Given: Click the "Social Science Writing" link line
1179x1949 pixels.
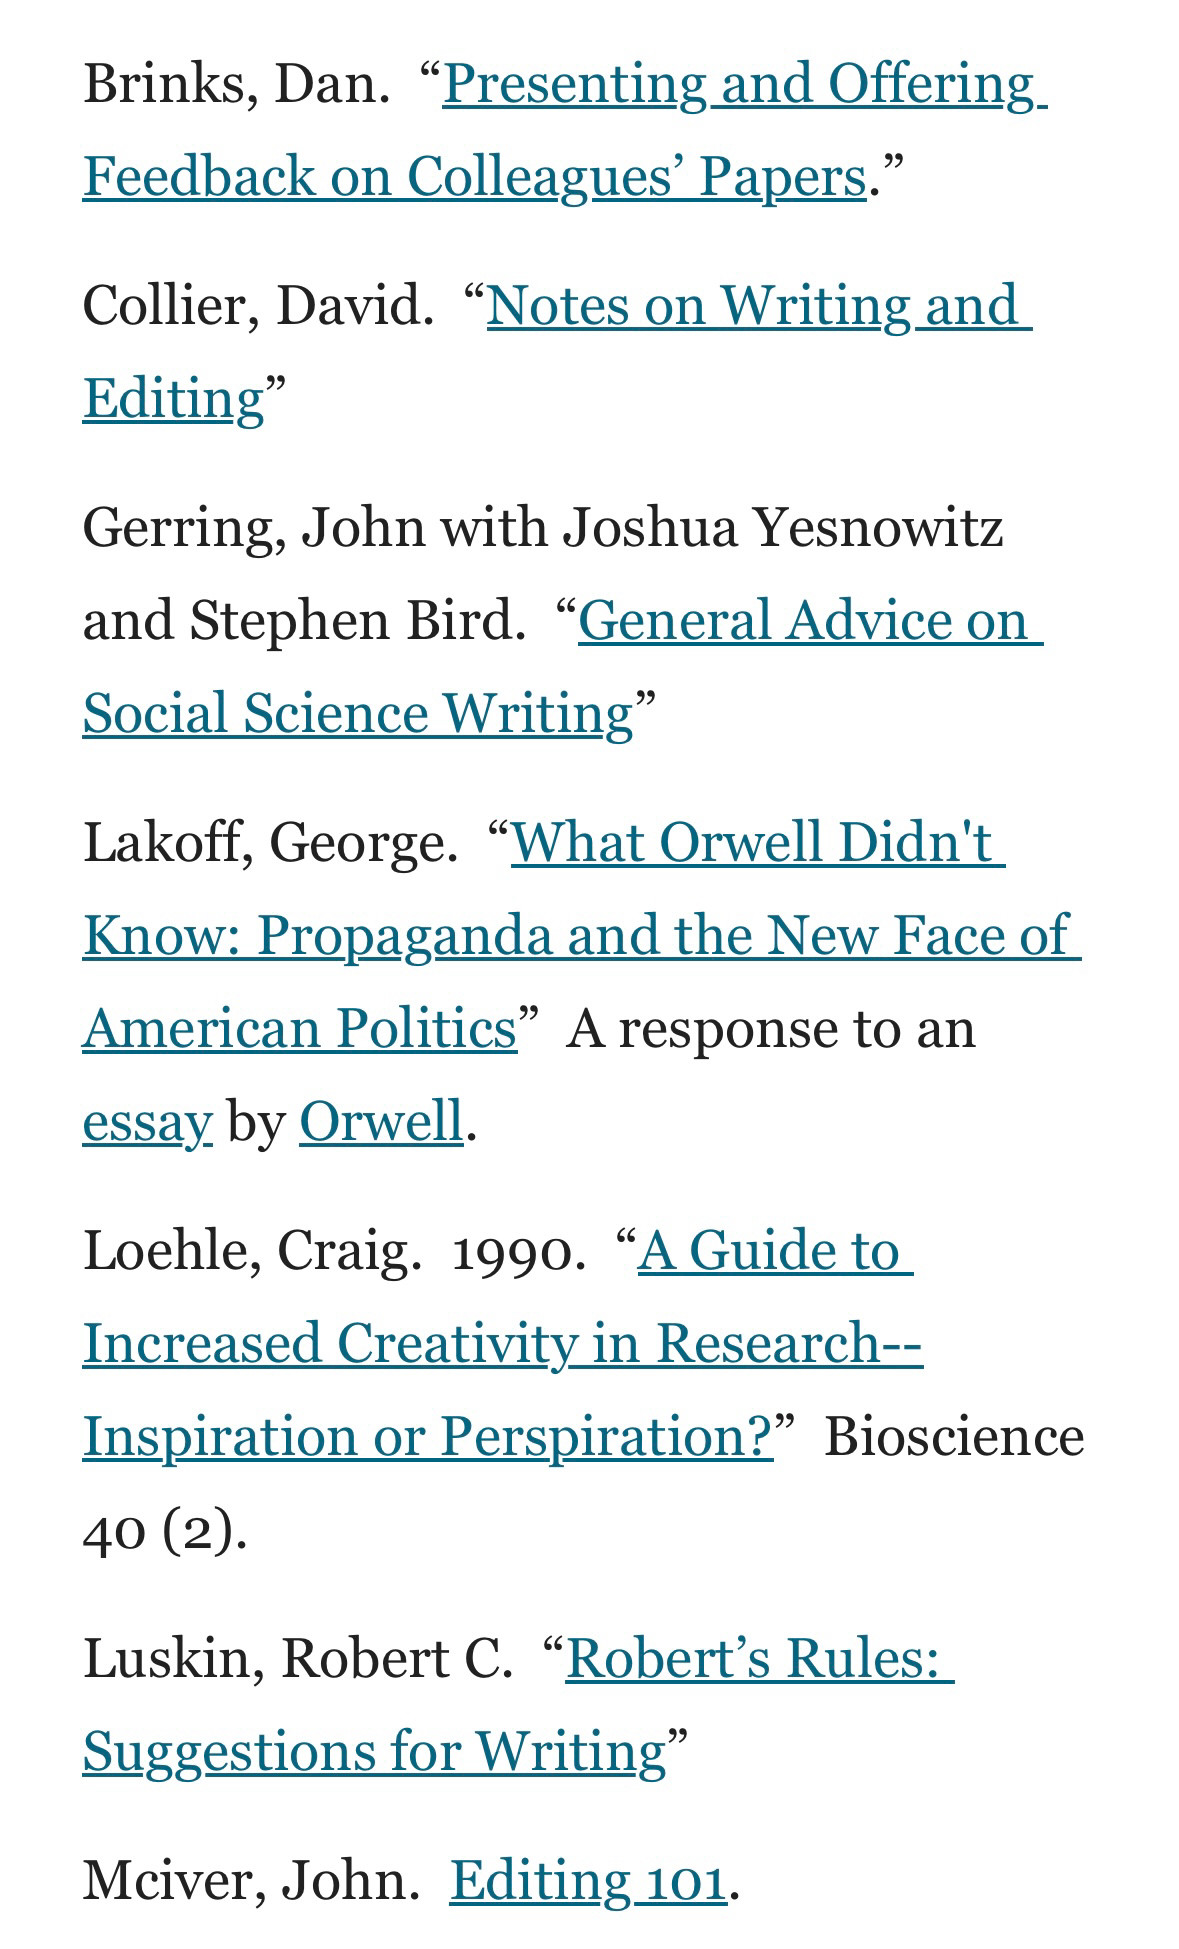Looking at the screenshot, I should [359, 714].
